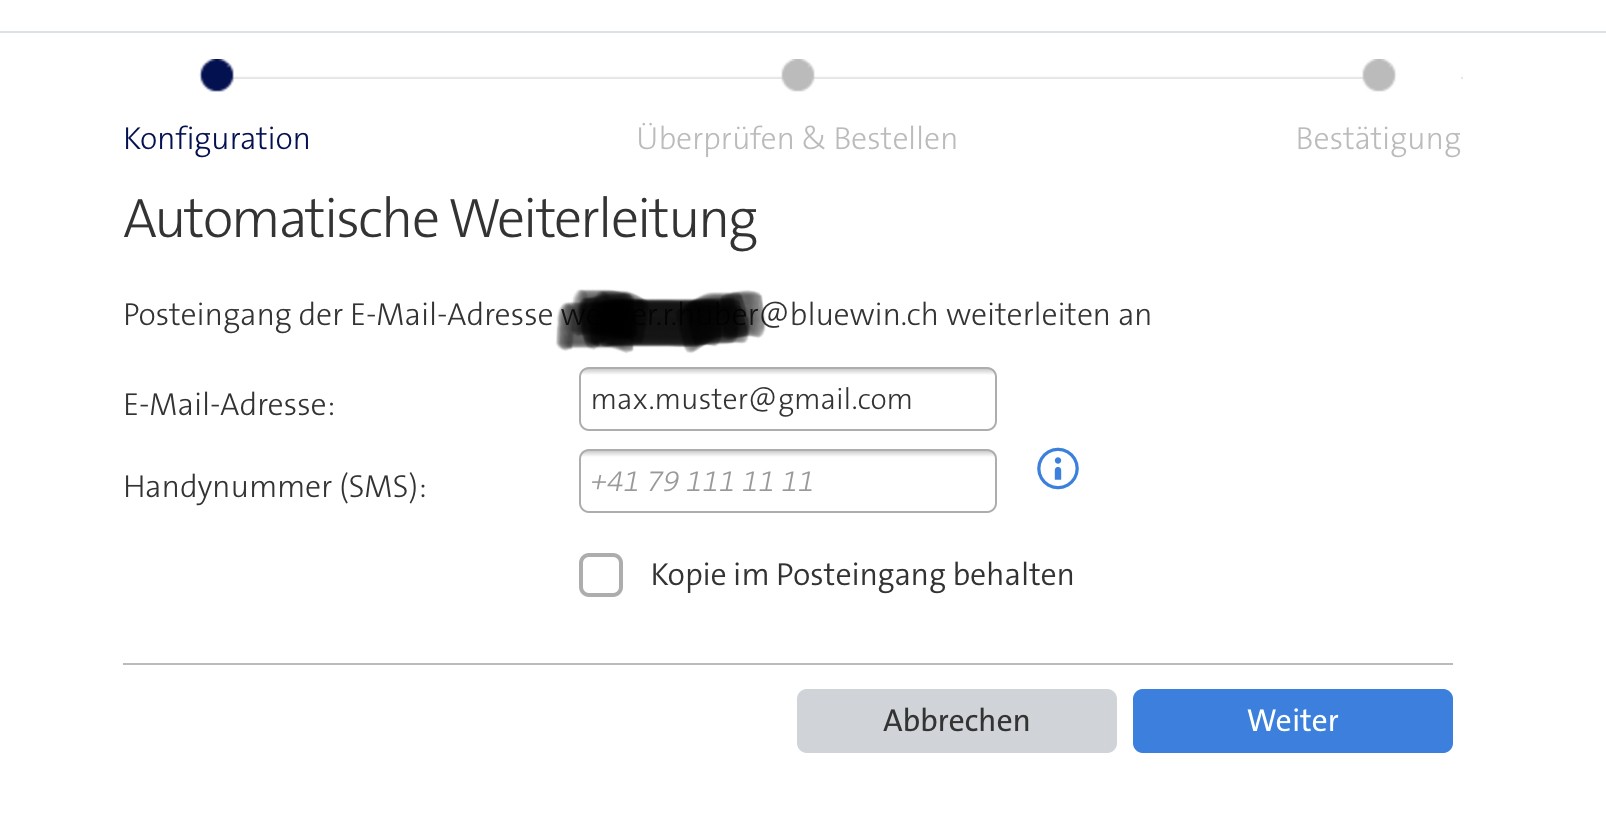Click the "E-Mail-Adresse:" field label

(x=229, y=405)
